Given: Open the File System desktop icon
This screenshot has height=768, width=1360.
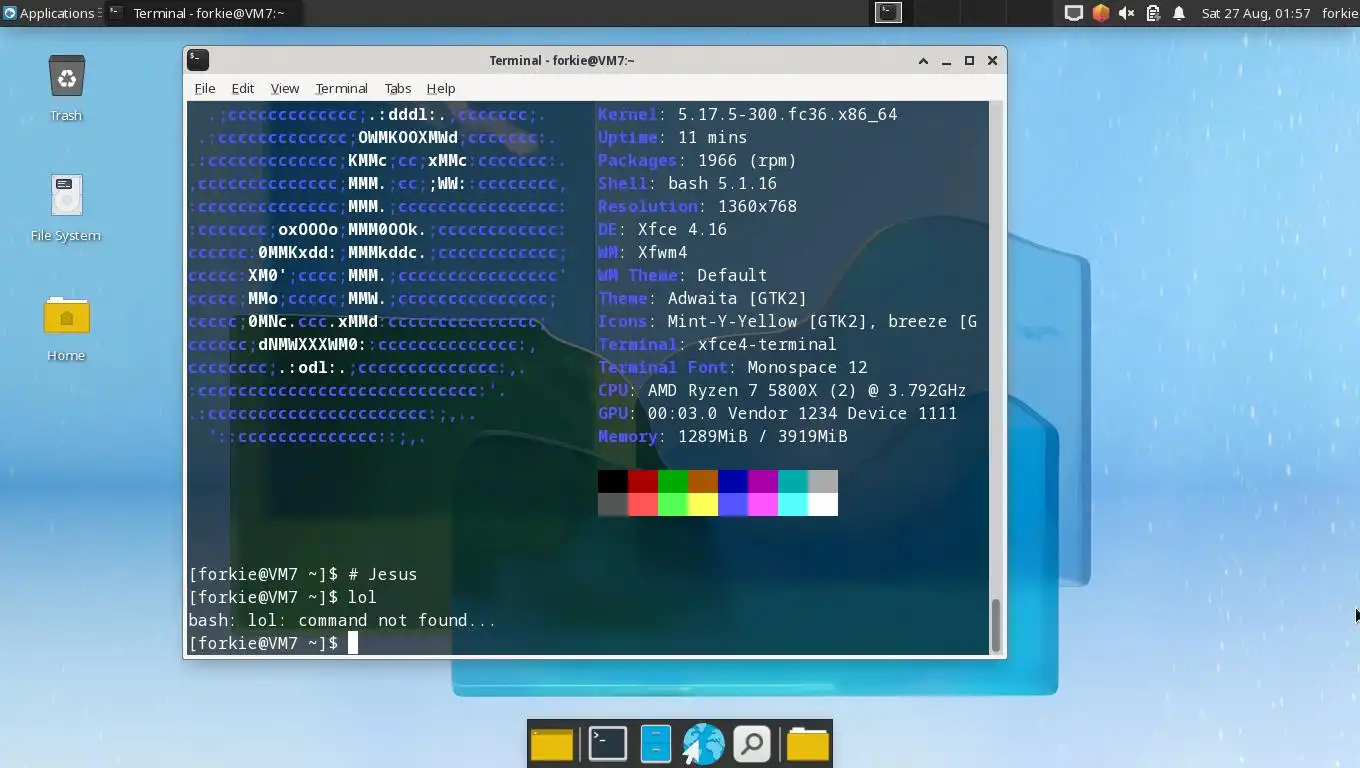Looking at the screenshot, I should [66, 197].
